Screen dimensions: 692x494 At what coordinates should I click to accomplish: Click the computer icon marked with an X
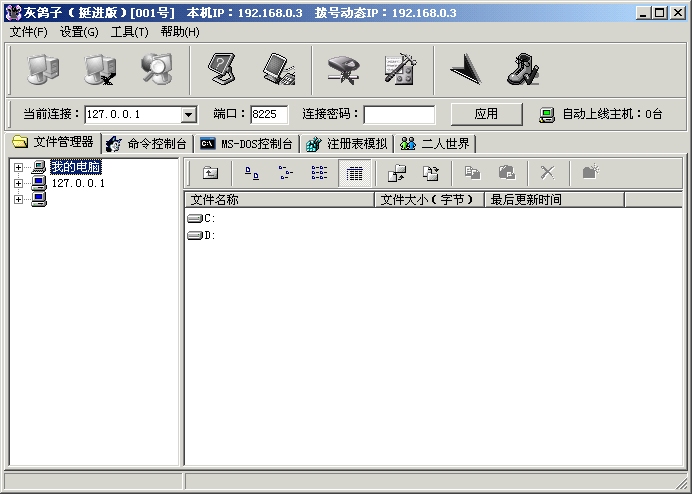[x=100, y=68]
